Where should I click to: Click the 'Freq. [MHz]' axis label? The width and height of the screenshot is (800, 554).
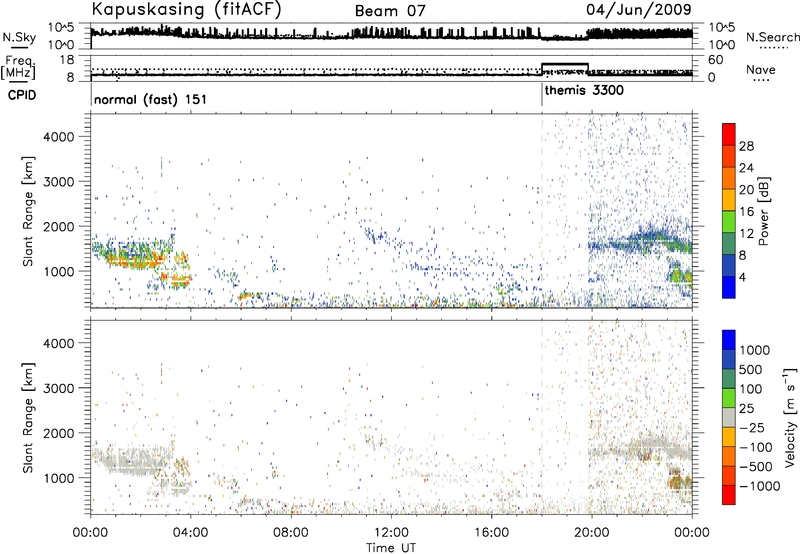pos(18,68)
